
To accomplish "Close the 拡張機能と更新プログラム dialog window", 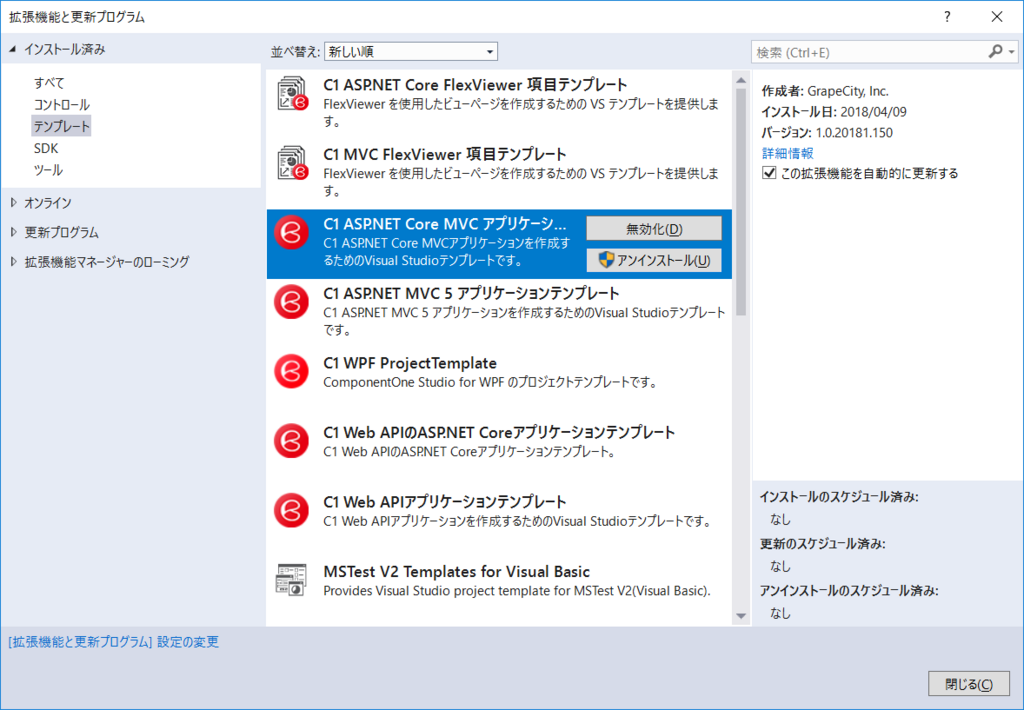I will pos(997,17).
